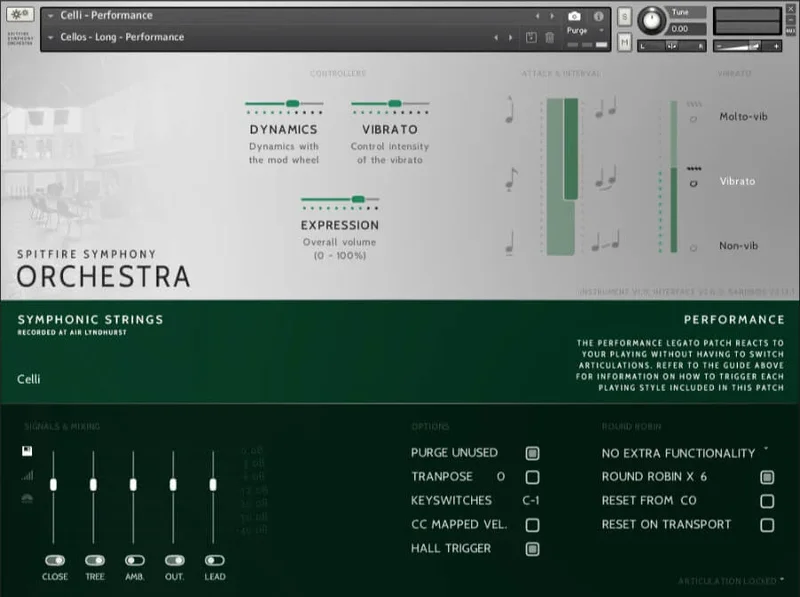800x597 pixels.
Task: Open the No Extra Functionality dropdown
Action: [685, 453]
